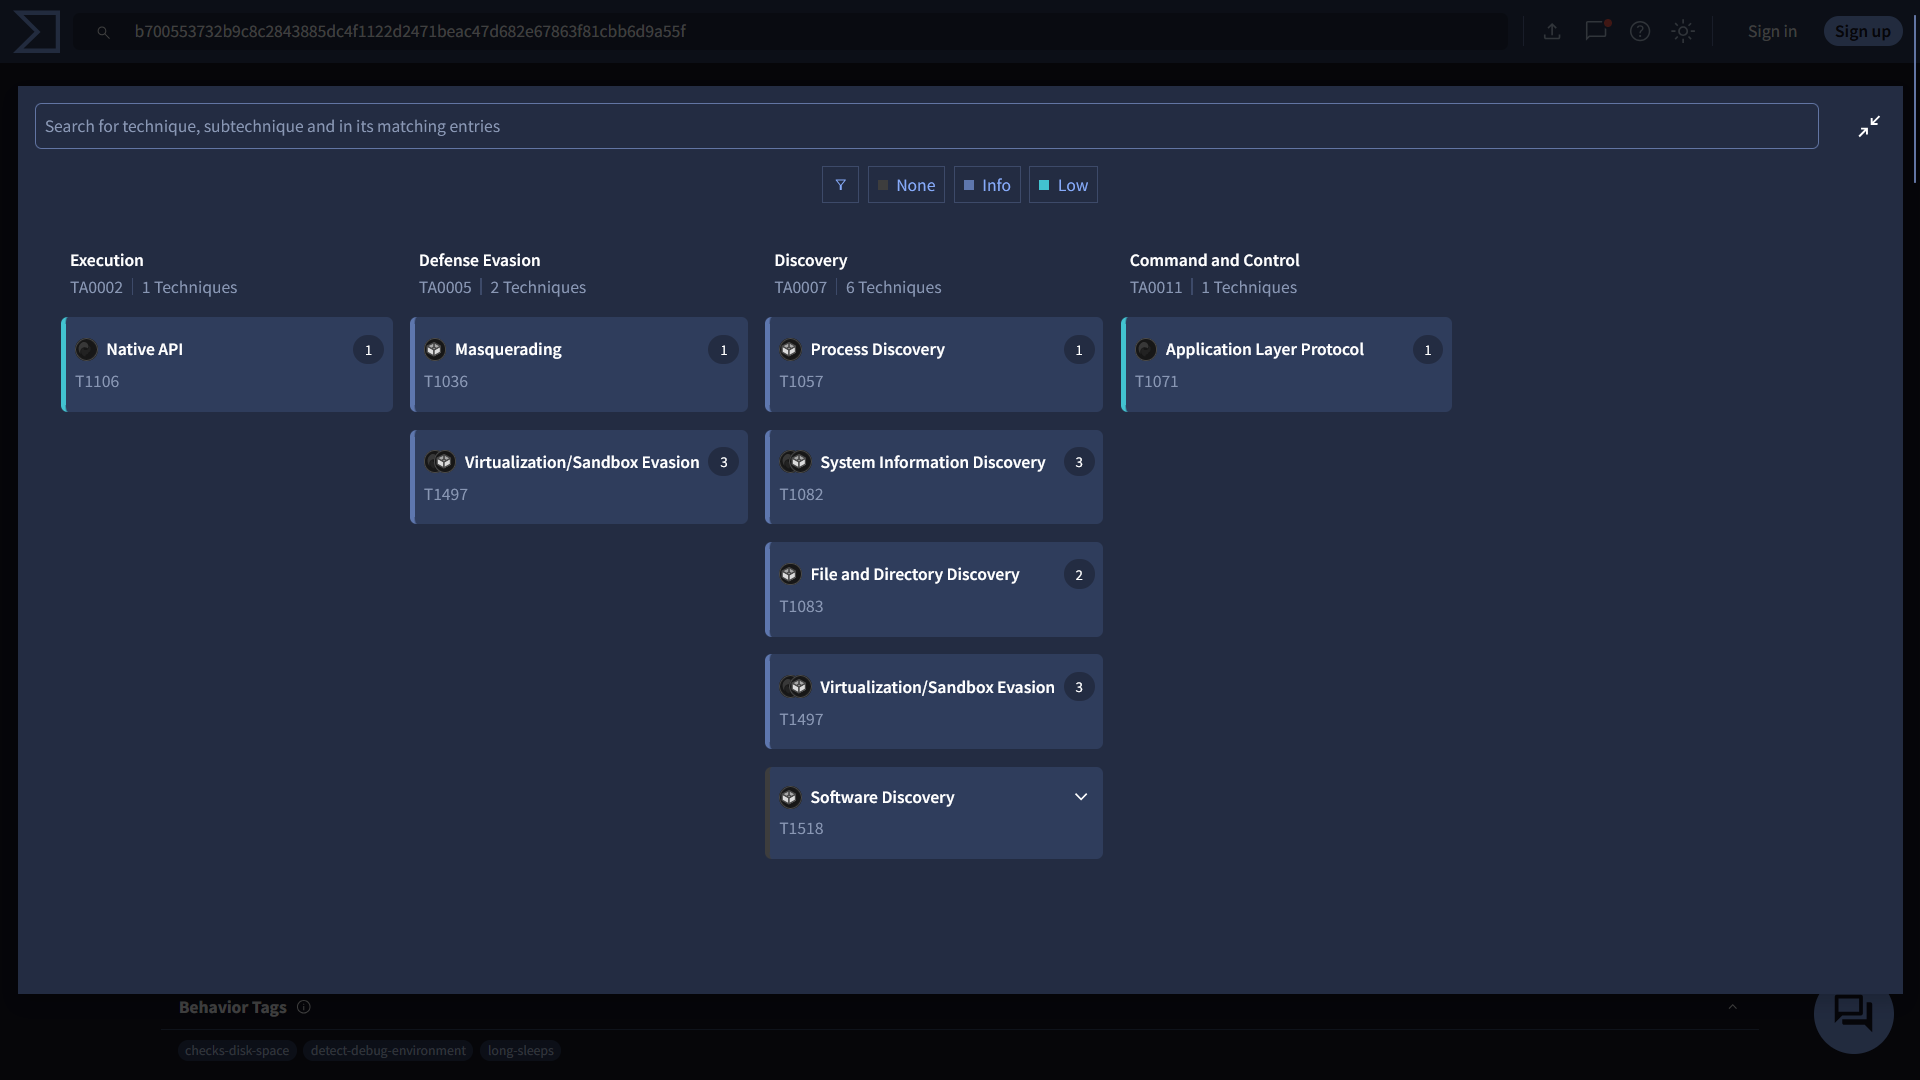The width and height of the screenshot is (1920, 1080).
Task: Click the VirusTotal logo icon
Action: pos(37,31)
